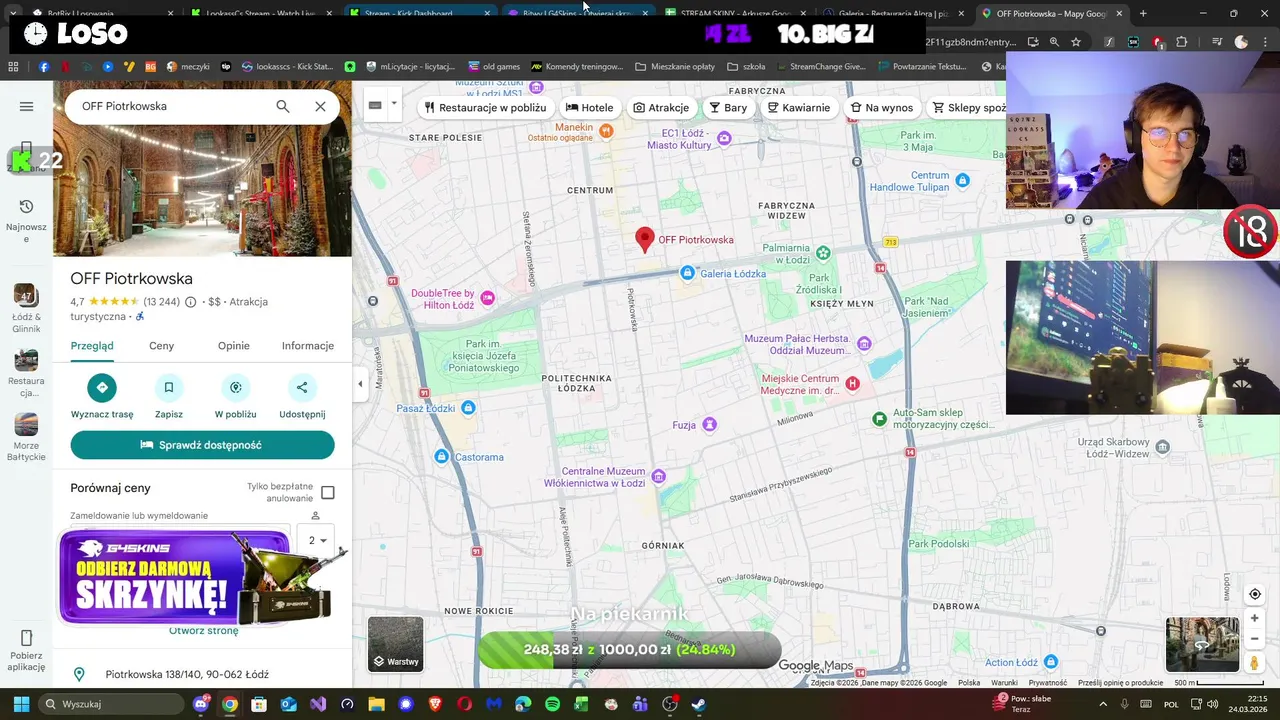The height and width of the screenshot is (720, 1280).
Task: Click the Warunki footer link
Action: pyautogui.click(x=1004, y=683)
